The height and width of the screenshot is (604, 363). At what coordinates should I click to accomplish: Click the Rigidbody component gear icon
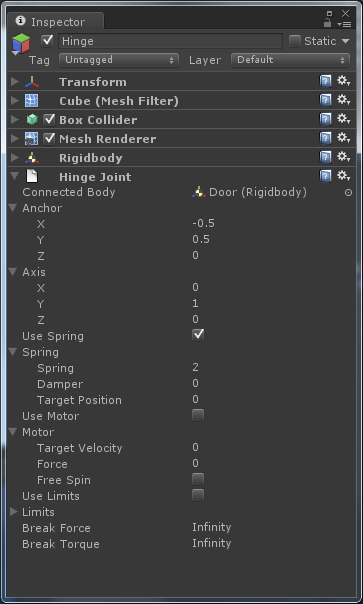[x=343, y=158]
